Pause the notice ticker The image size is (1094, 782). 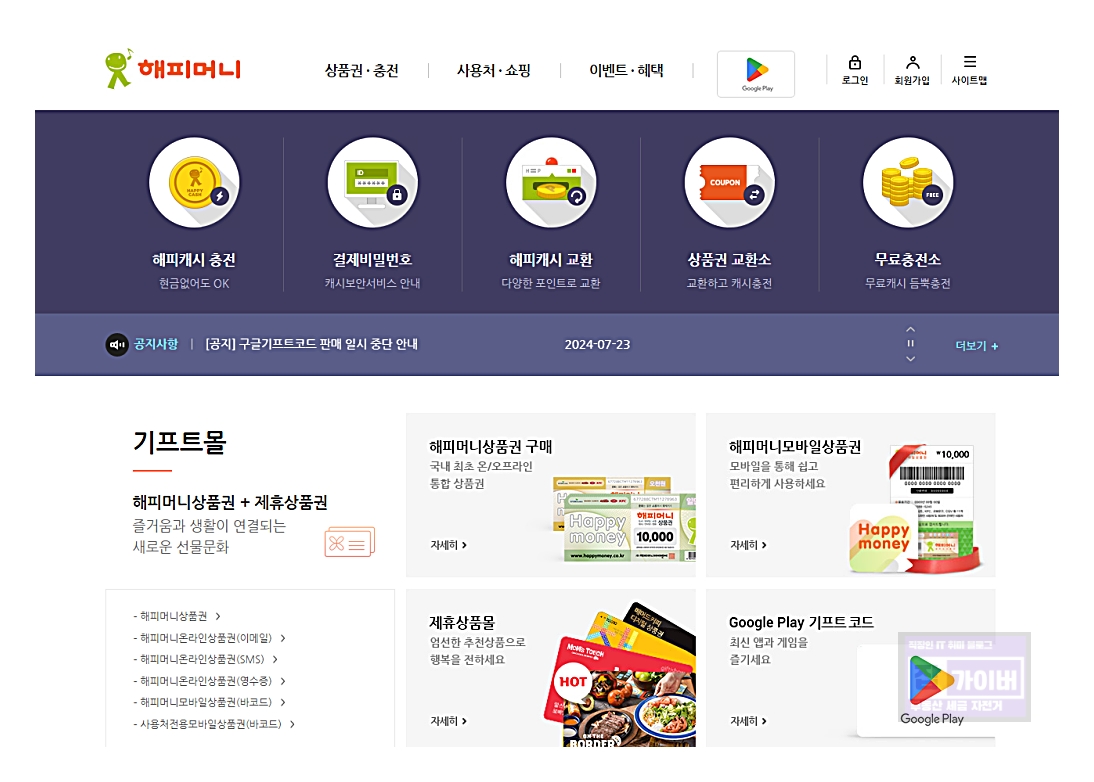click(911, 344)
